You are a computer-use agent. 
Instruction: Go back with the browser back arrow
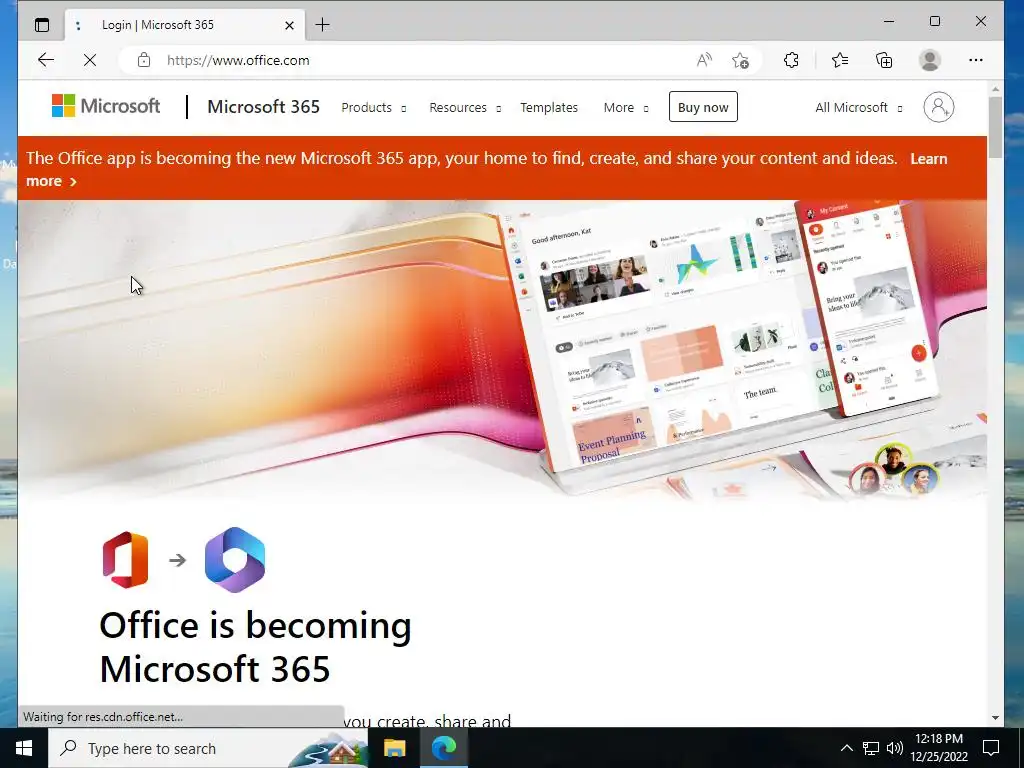(x=46, y=60)
